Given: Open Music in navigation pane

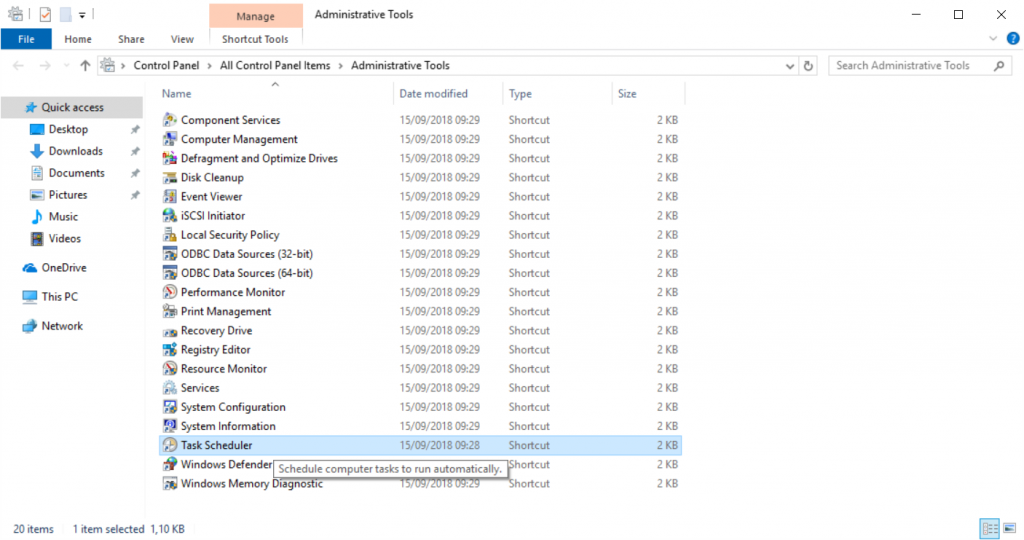Looking at the screenshot, I should pyautogui.click(x=63, y=217).
